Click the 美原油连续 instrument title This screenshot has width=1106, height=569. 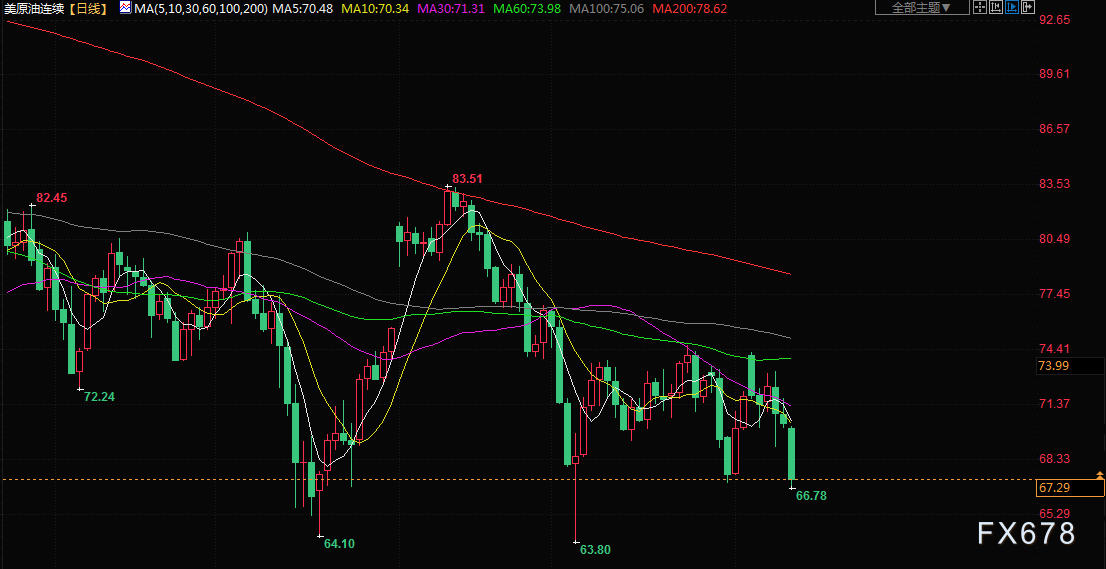(33, 8)
